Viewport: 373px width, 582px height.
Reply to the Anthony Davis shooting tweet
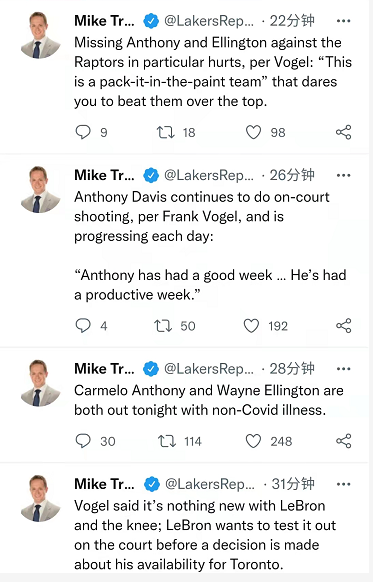click(x=83, y=326)
